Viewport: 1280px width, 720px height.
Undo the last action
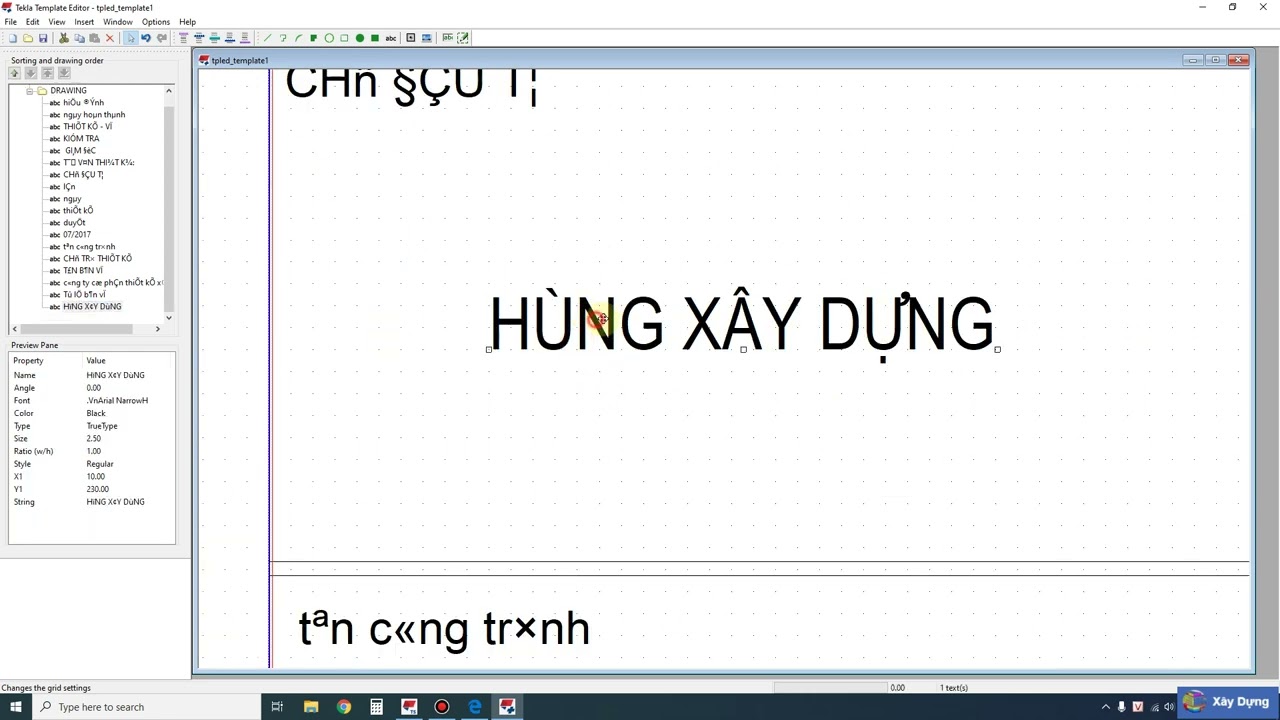146,38
